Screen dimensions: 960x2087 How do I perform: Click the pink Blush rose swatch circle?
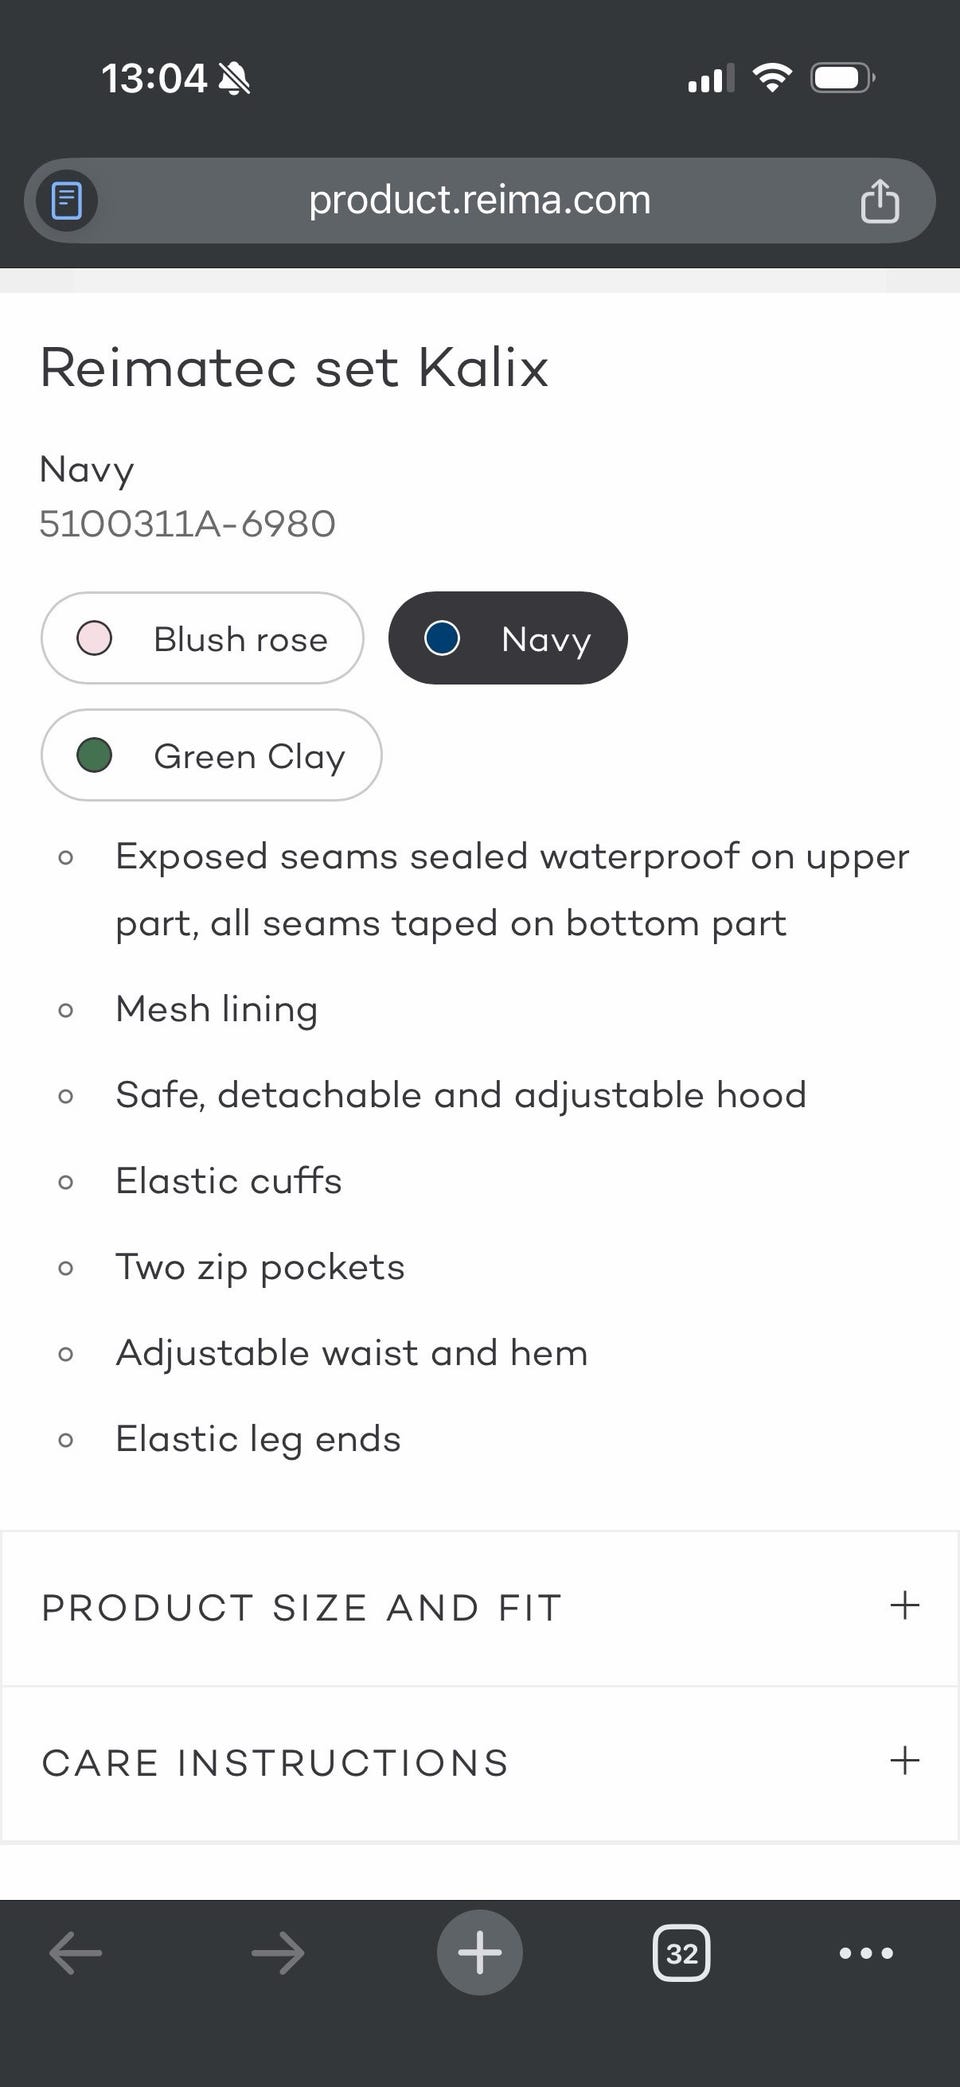[94, 638]
